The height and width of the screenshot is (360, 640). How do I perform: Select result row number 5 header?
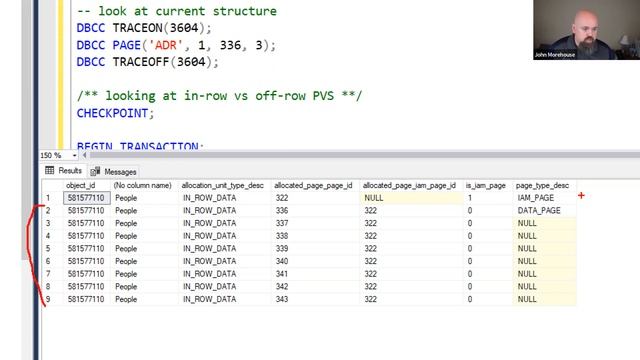coord(48,249)
